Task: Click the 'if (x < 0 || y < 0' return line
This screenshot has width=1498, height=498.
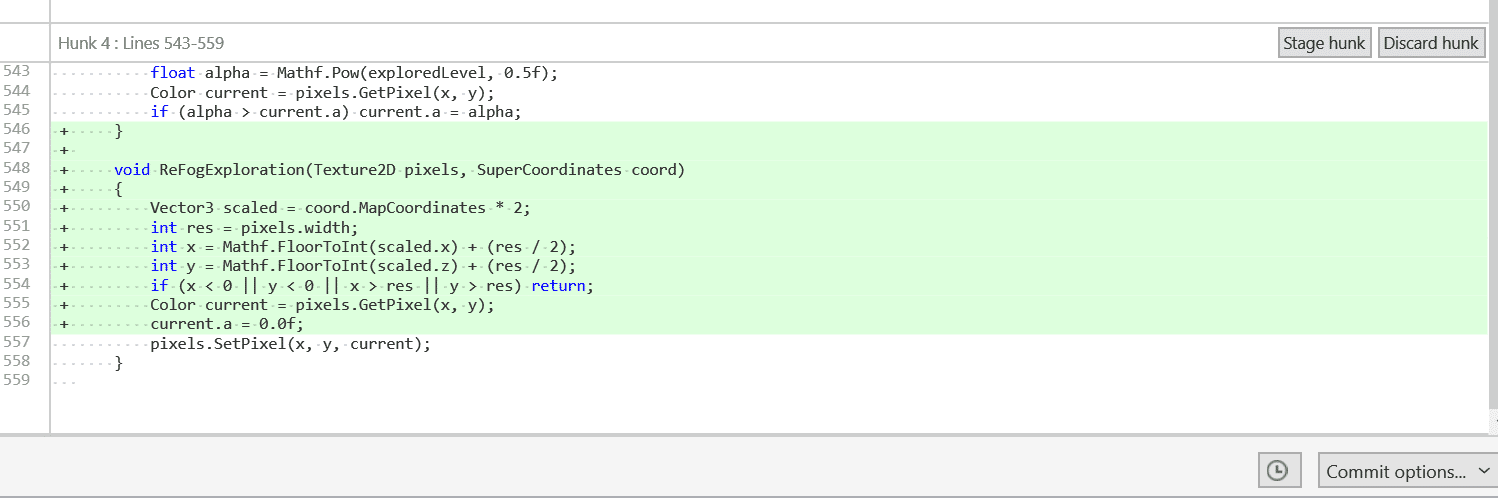Action: (372, 285)
